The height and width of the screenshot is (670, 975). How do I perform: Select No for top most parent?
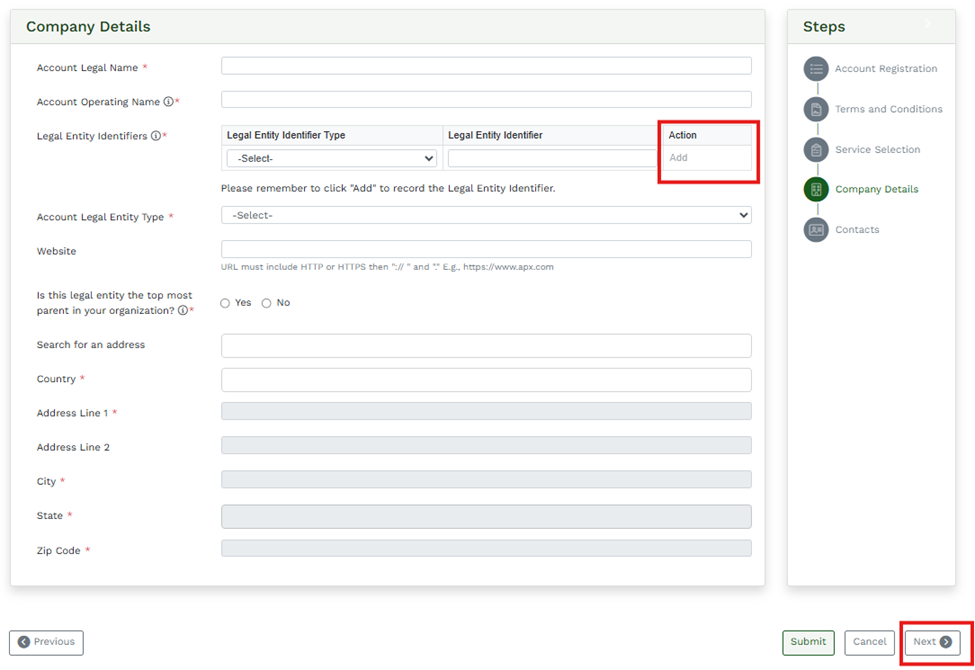point(266,303)
